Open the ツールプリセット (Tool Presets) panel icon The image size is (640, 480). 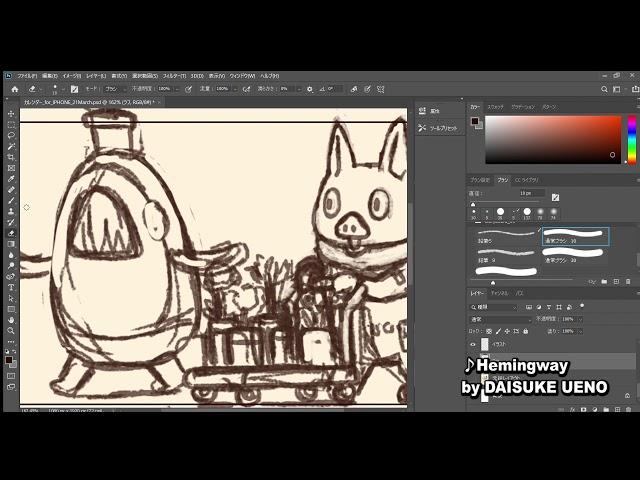tap(442, 128)
